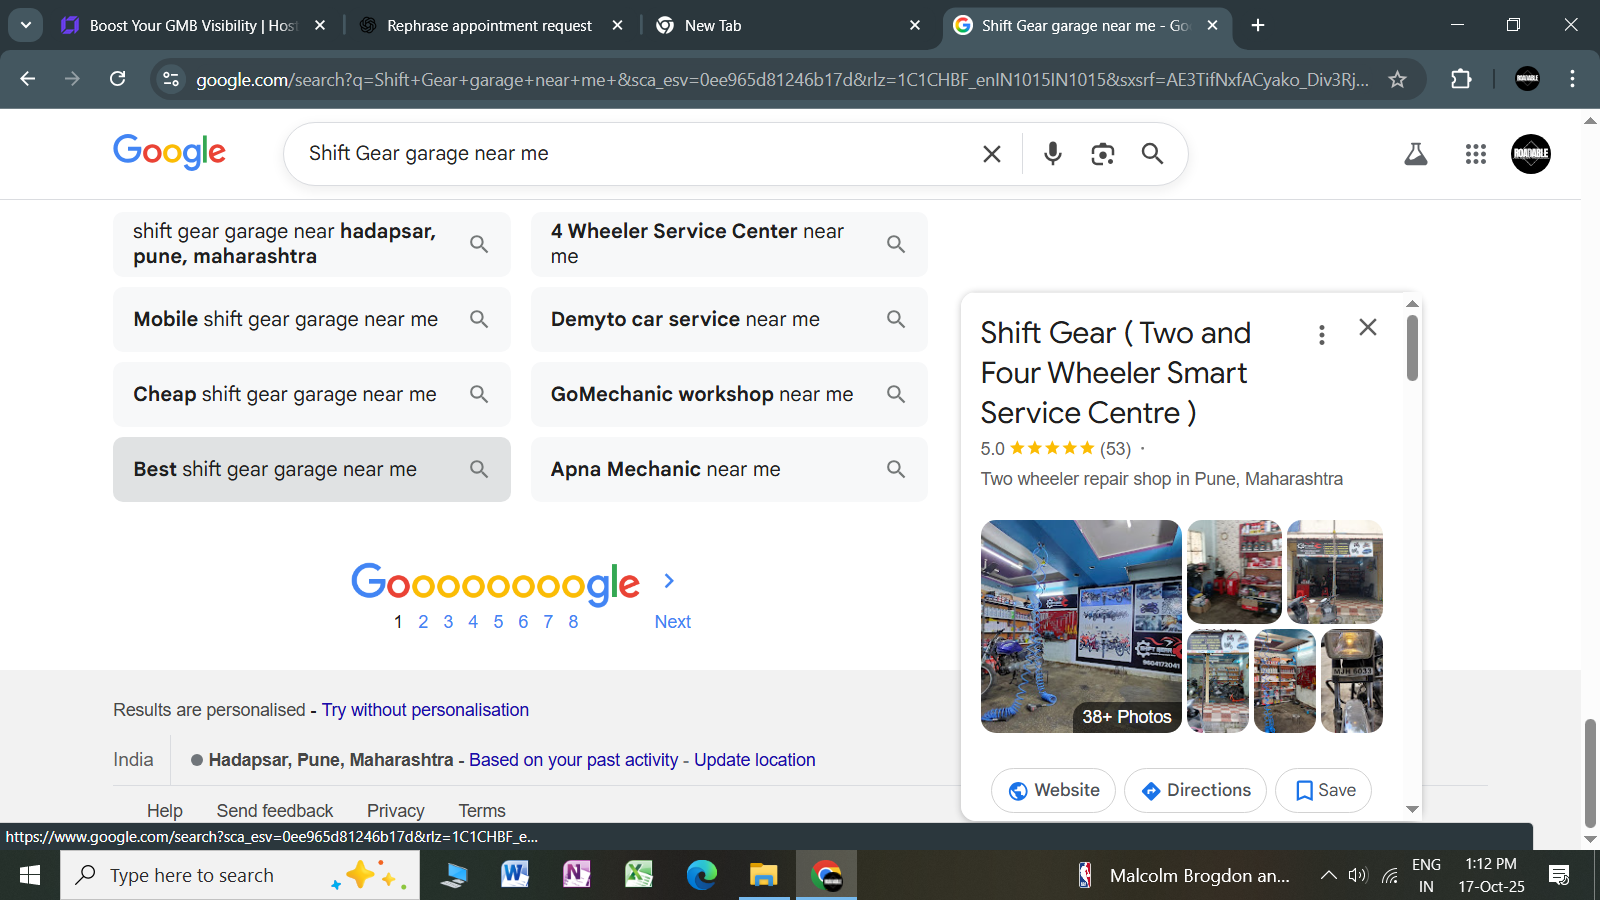Viewport: 1600px width, 900px height.
Task: Close the New Tab tab
Action: (915, 25)
